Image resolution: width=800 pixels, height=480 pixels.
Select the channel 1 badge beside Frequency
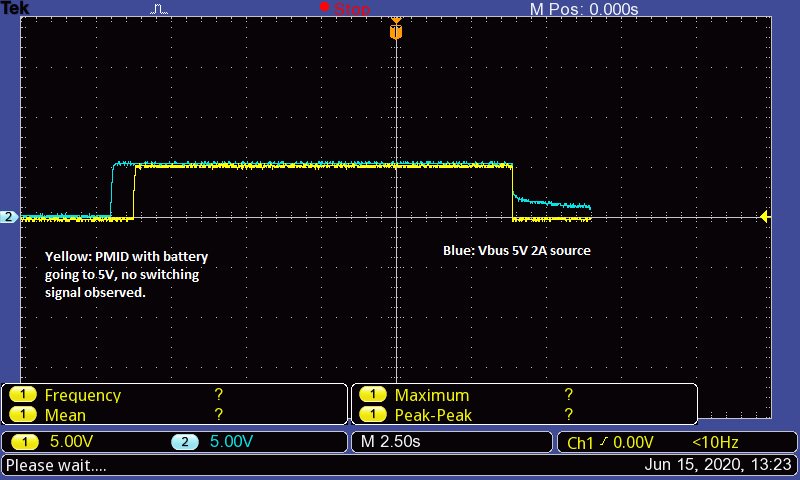[22, 395]
